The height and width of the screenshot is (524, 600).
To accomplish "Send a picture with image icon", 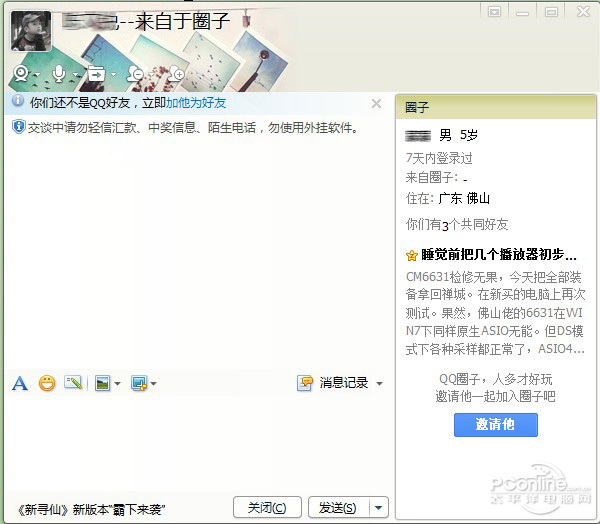I will pyautogui.click(x=103, y=383).
